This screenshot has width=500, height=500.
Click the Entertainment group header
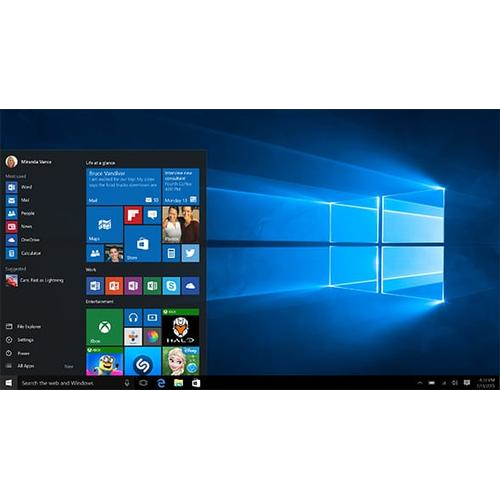pyautogui.click(x=99, y=302)
